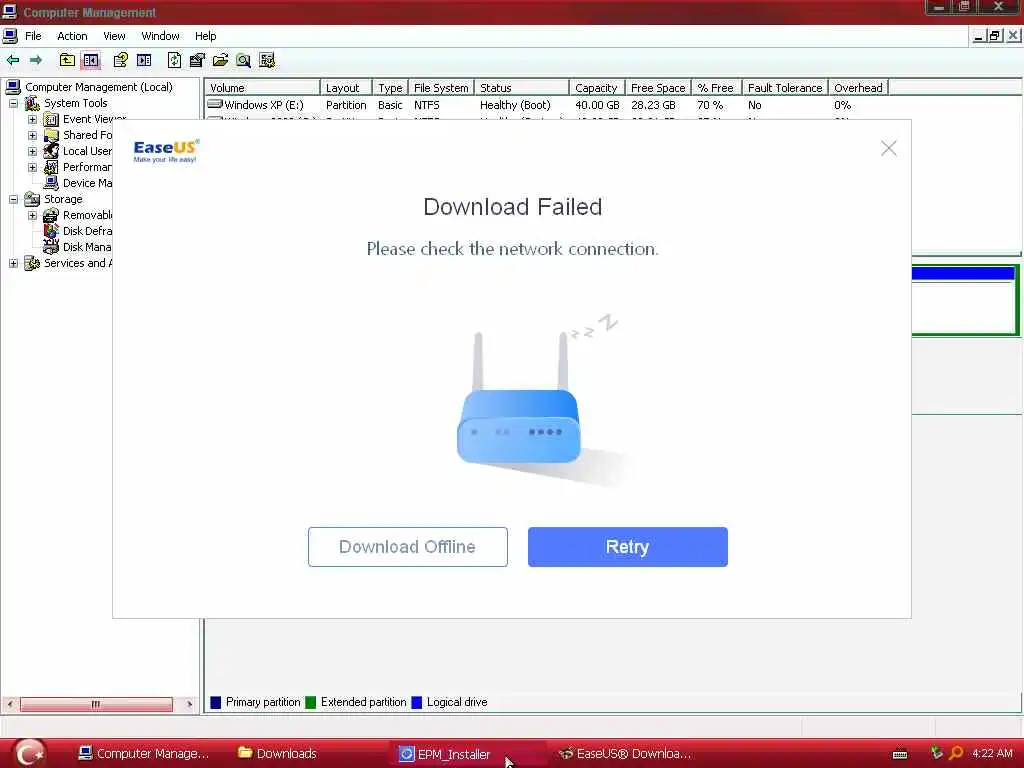This screenshot has height=768, width=1024.
Task: Select the Storage tree node
Action: (63, 199)
